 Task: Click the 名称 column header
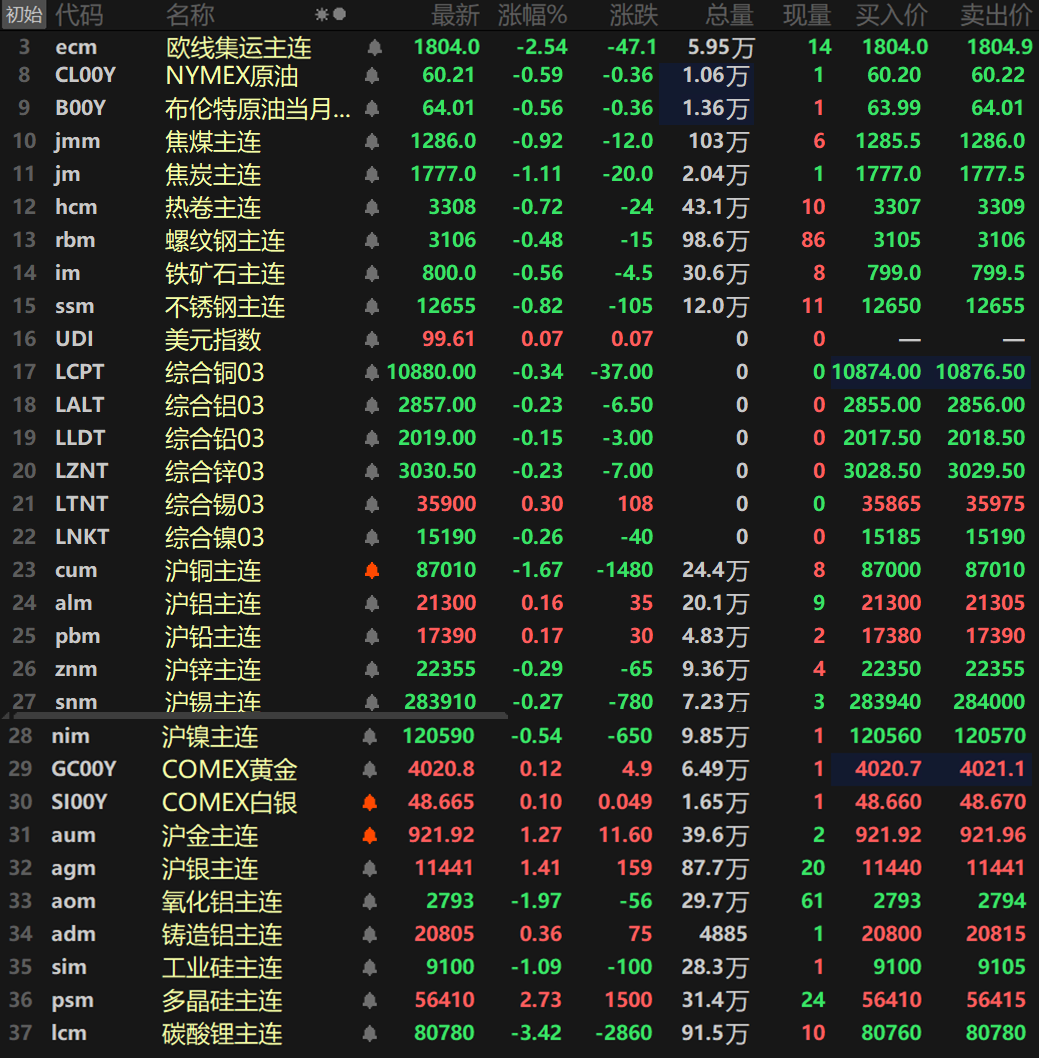click(x=190, y=15)
